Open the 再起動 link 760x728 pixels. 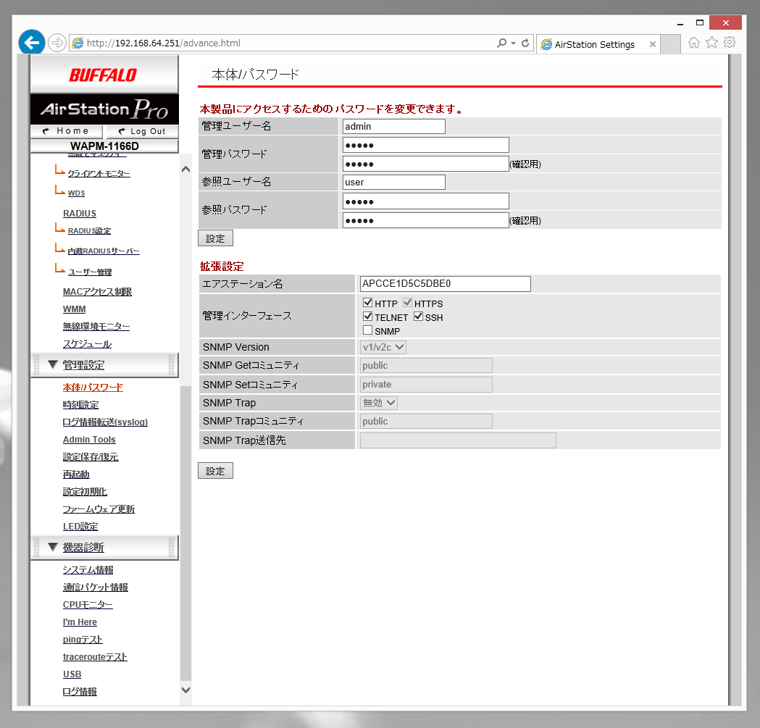coord(76,474)
